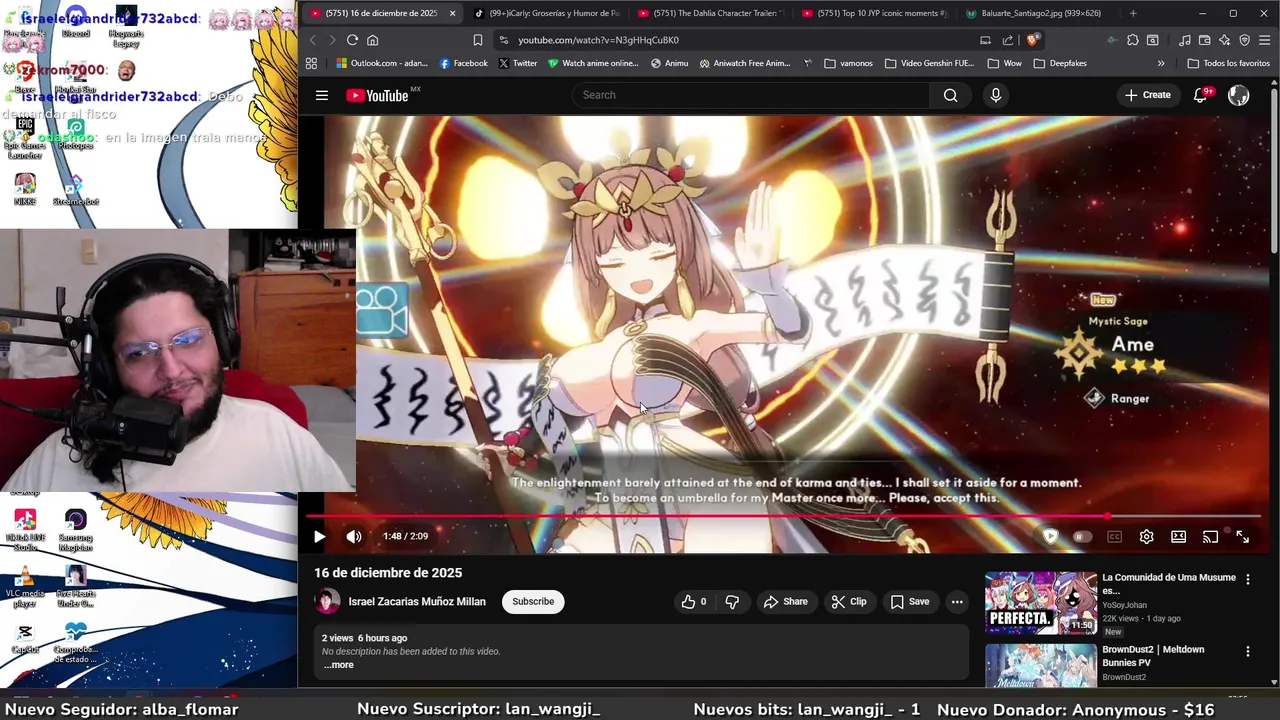Image resolution: width=1280 pixels, height=720 pixels.
Task: Toggle the autoplay switch in player
Action: pos(1081,537)
